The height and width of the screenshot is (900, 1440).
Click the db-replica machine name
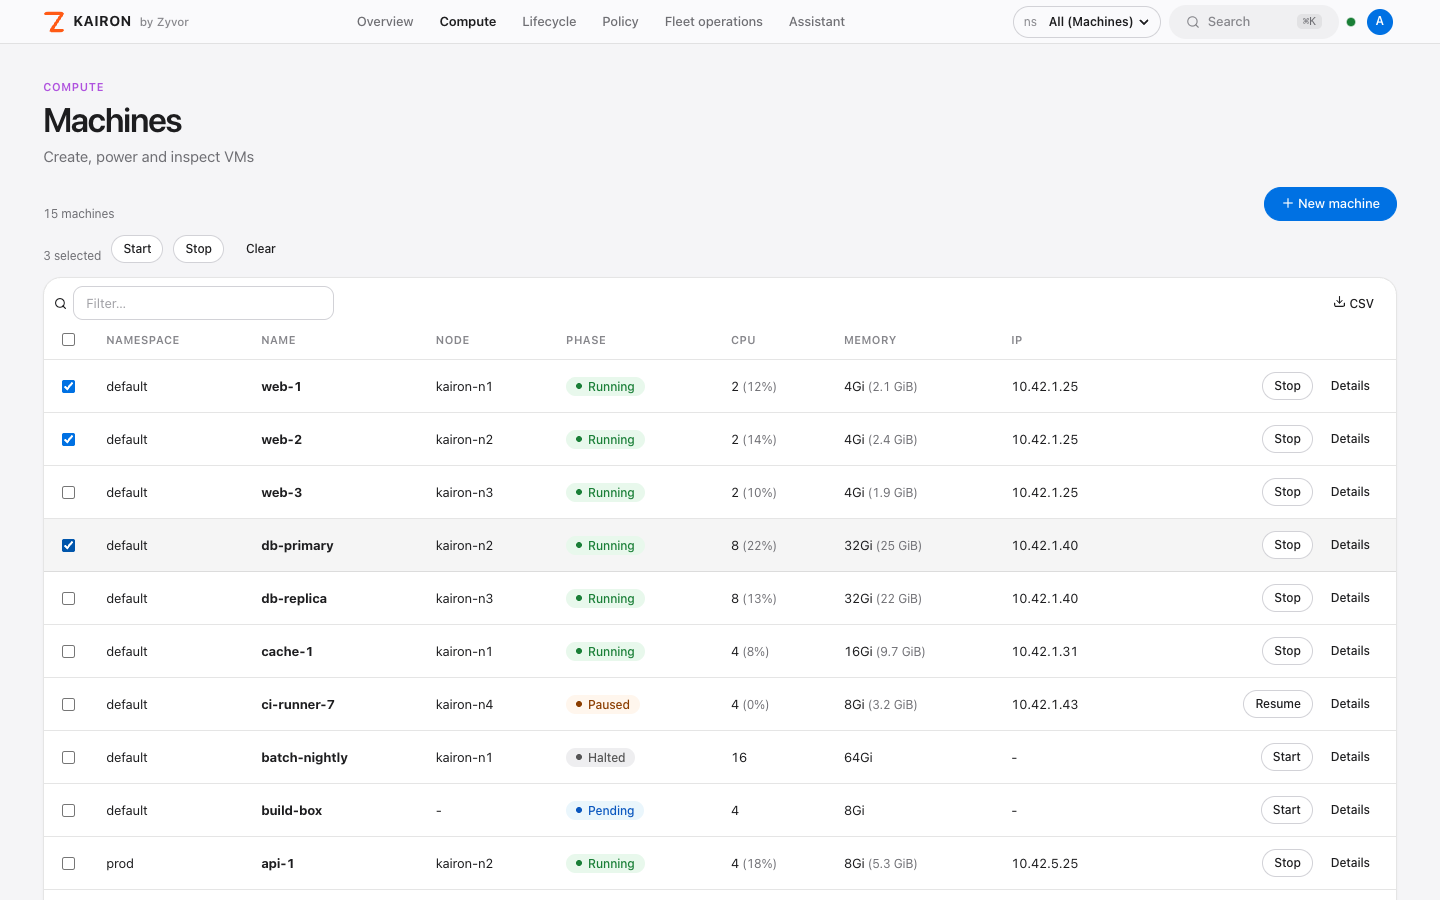[294, 598]
